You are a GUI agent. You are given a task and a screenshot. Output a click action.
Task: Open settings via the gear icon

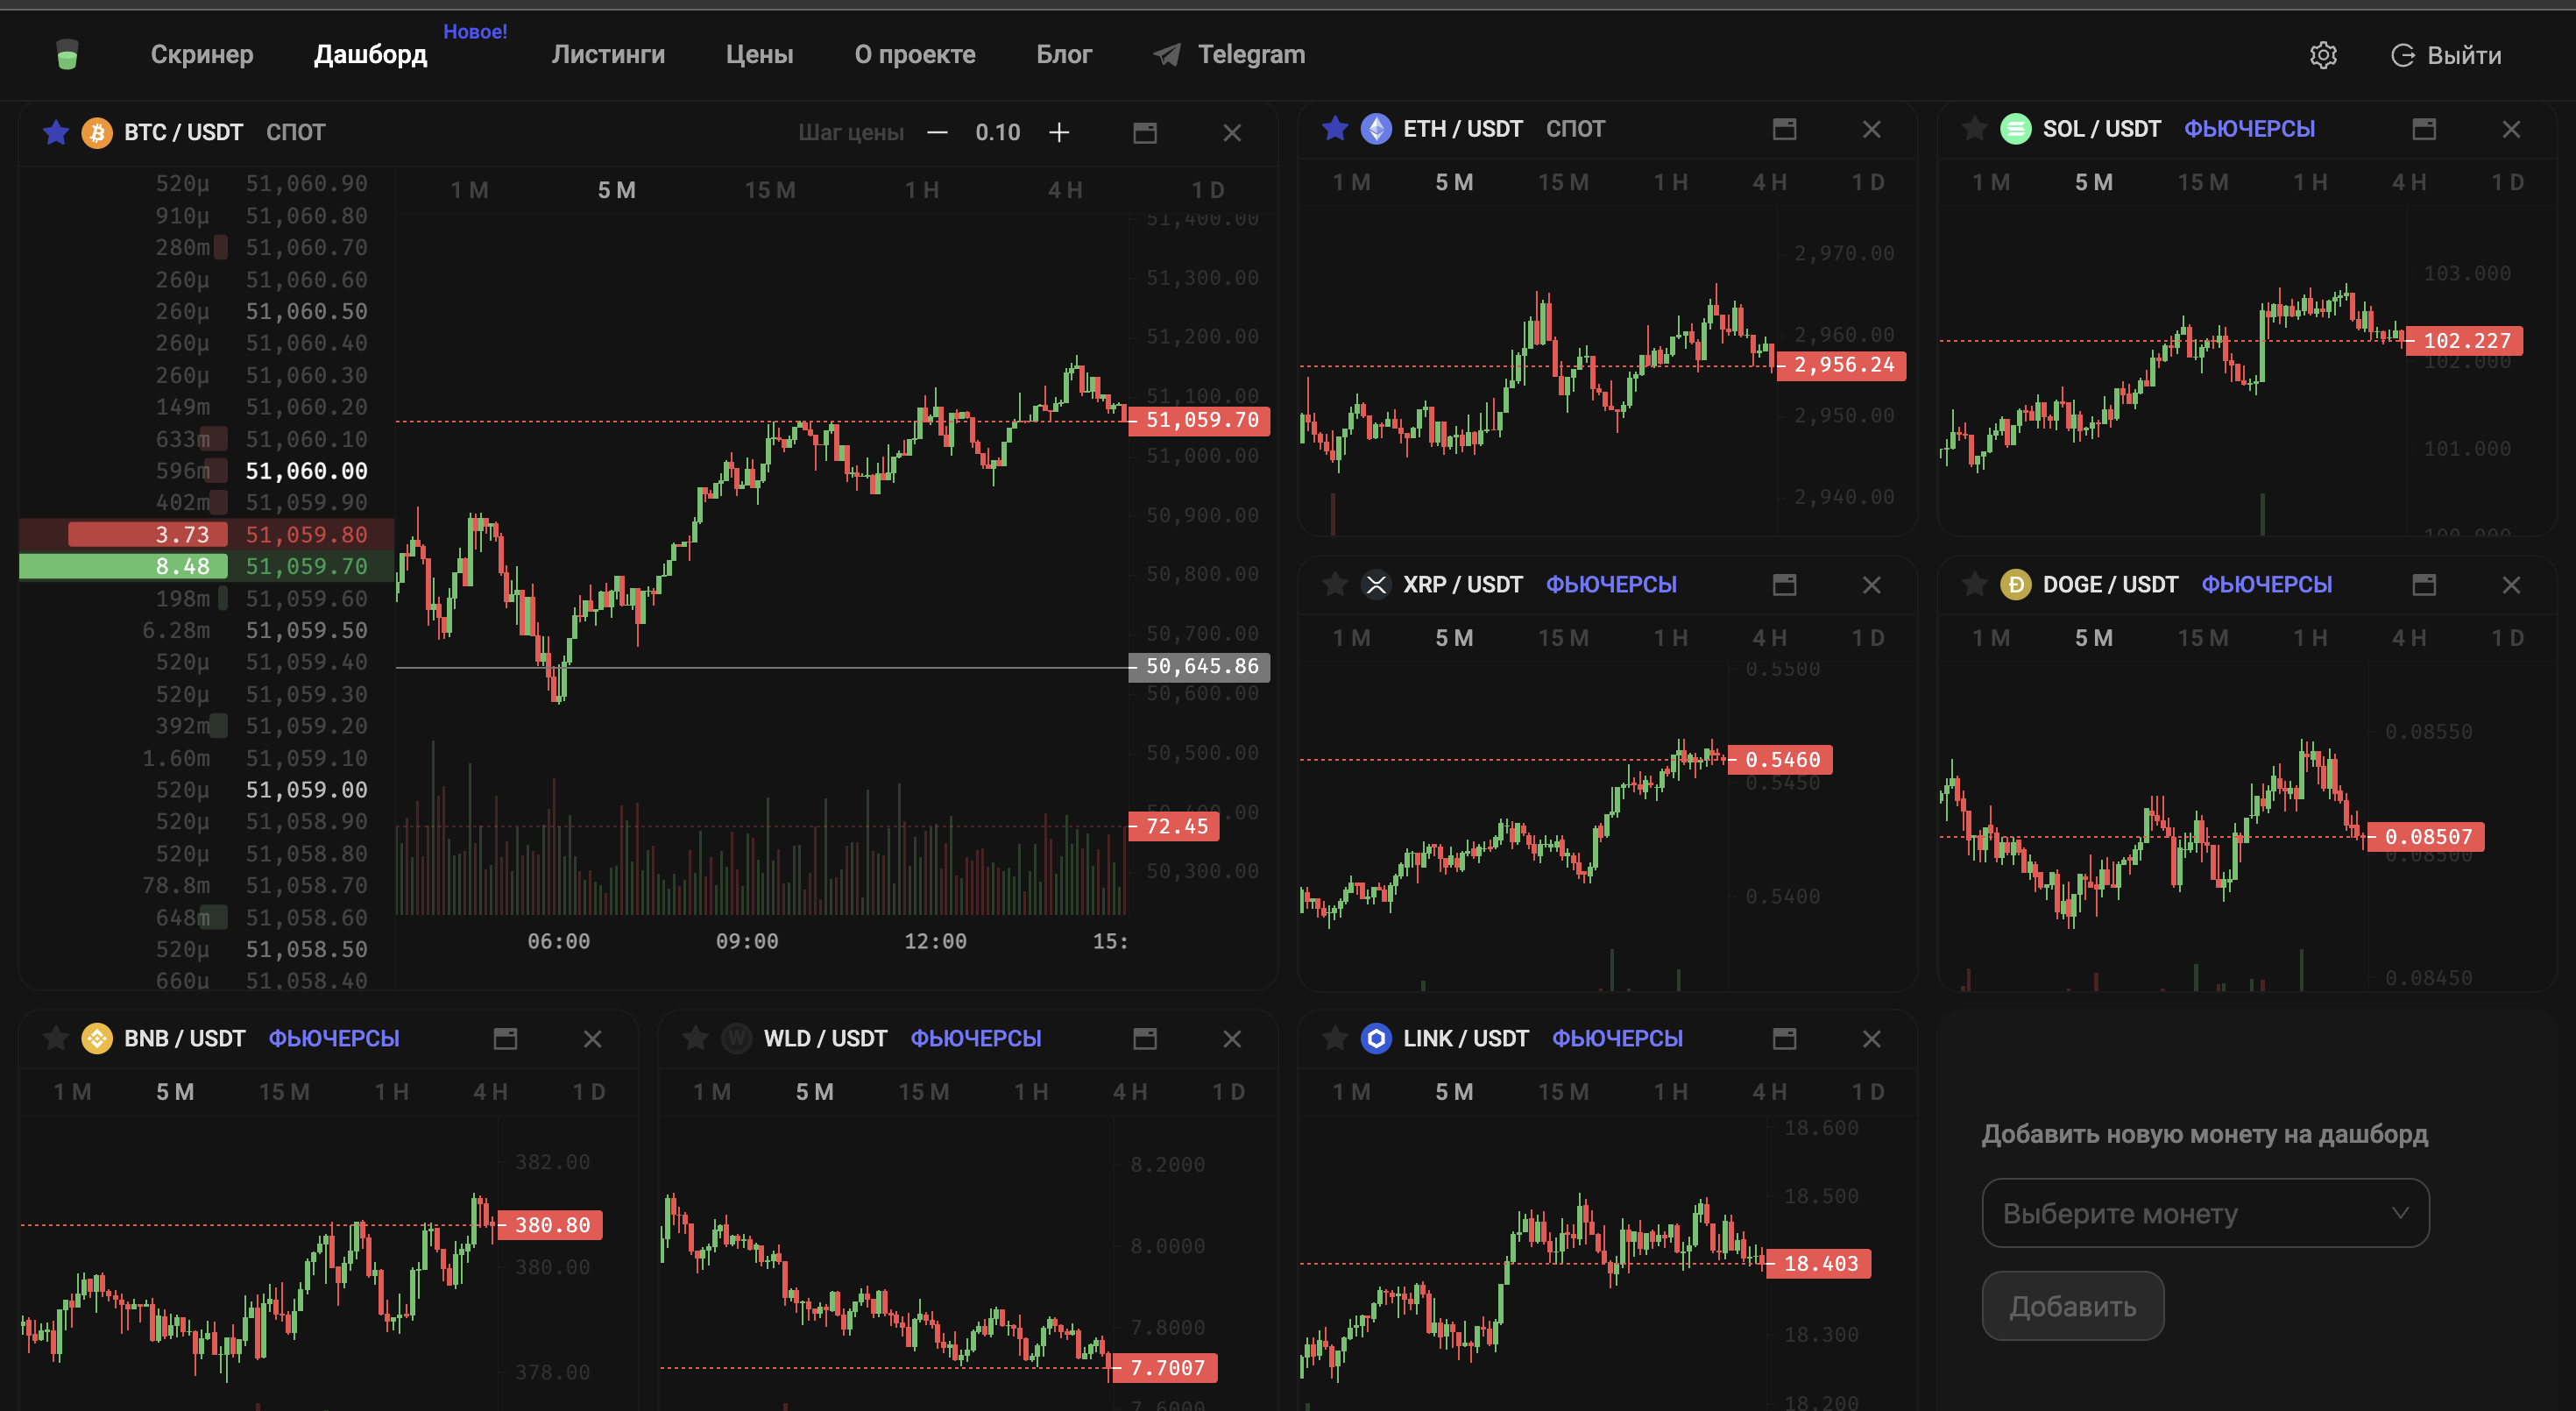pyautogui.click(x=2322, y=55)
